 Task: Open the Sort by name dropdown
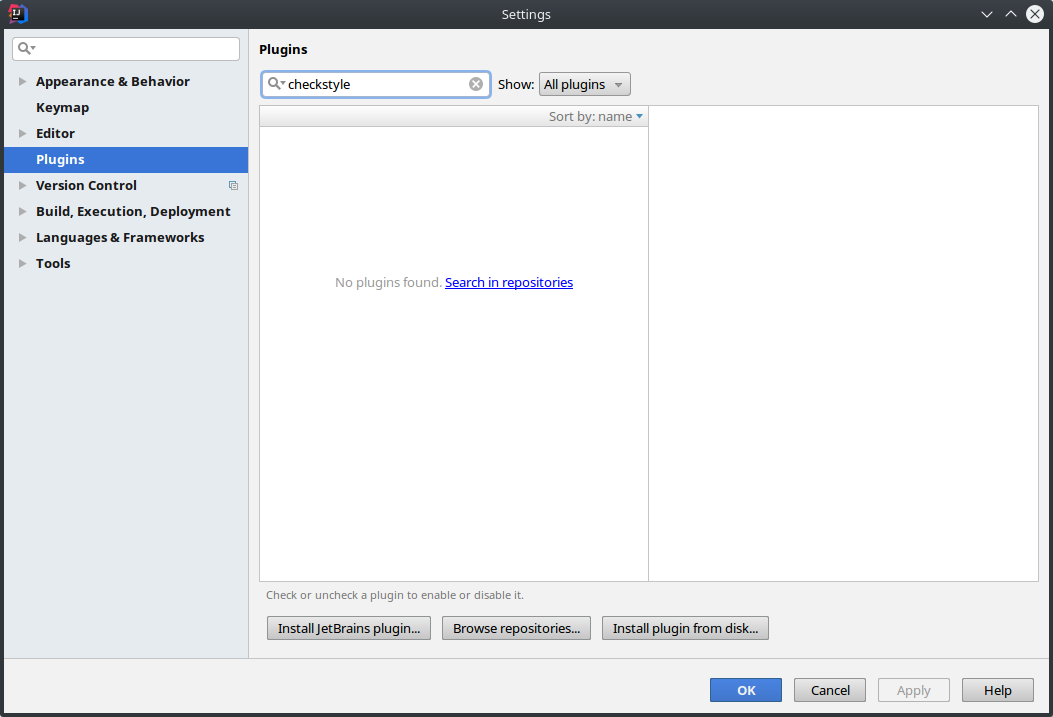point(596,117)
